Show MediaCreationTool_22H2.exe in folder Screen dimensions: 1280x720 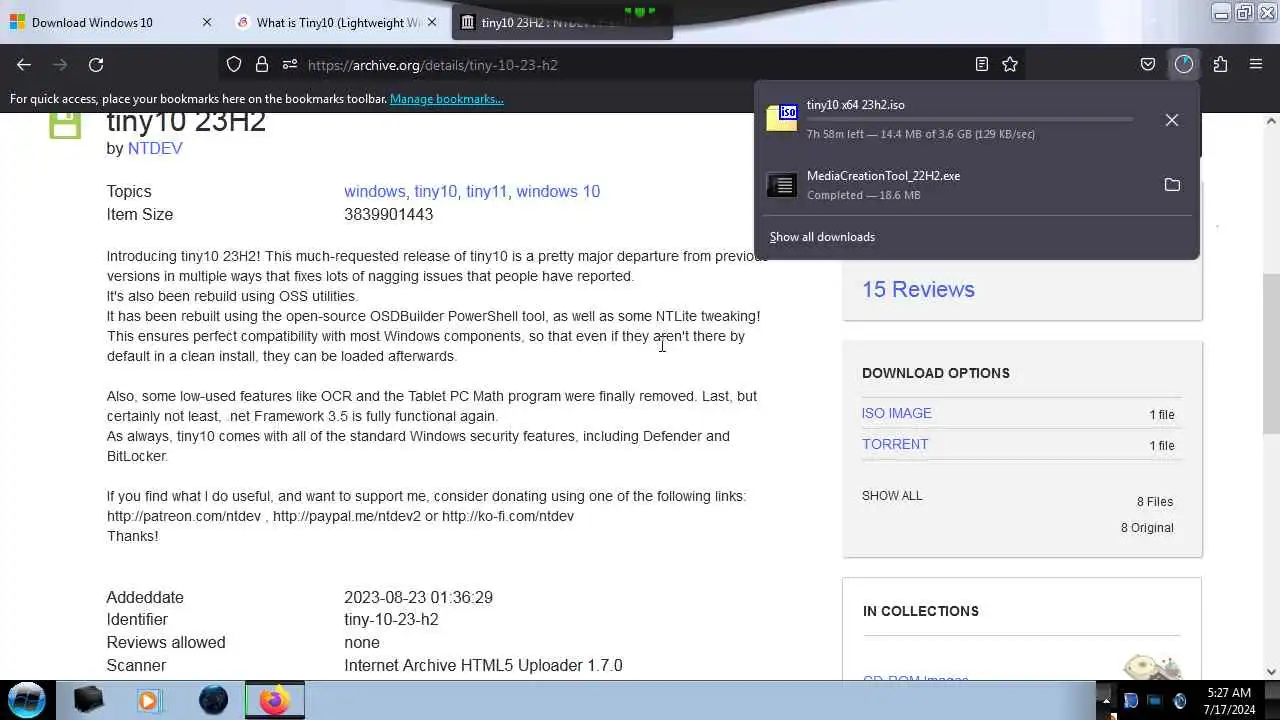point(1172,185)
